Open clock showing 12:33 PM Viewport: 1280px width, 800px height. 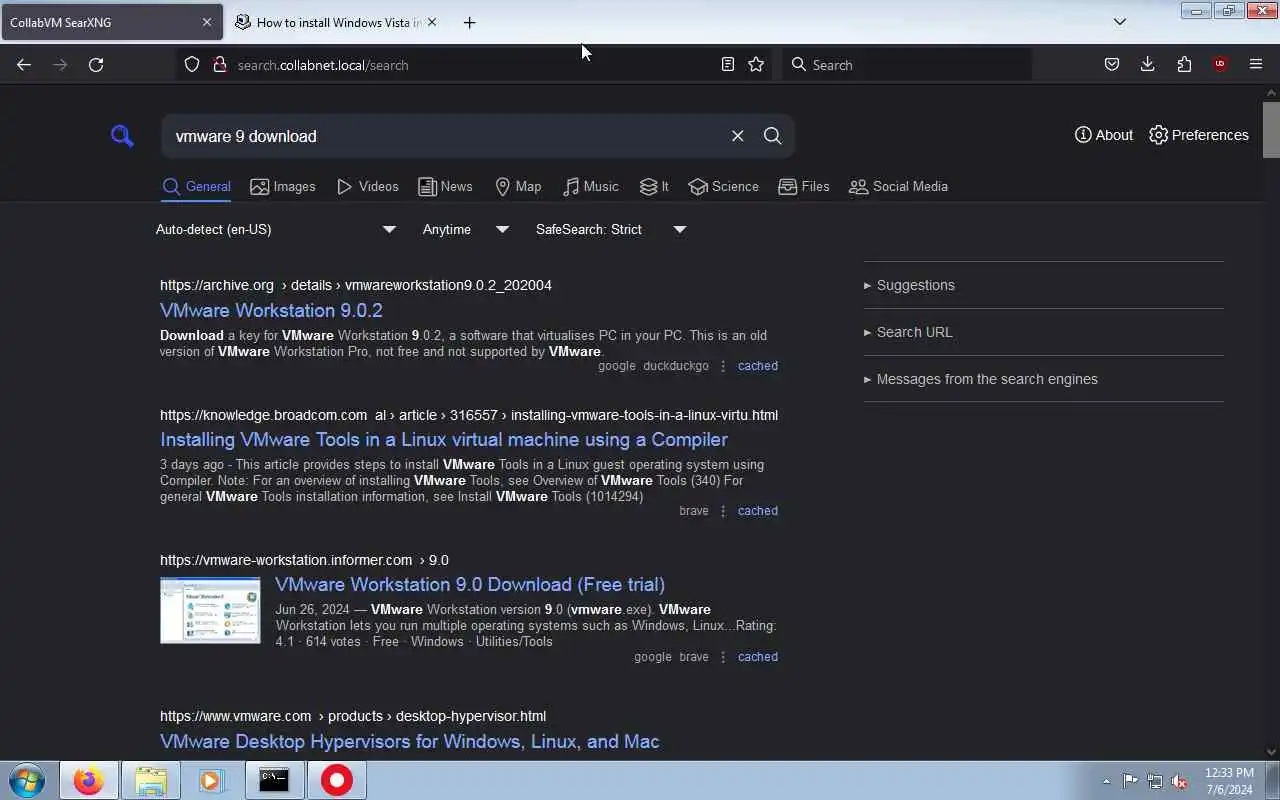pos(1229,780)
